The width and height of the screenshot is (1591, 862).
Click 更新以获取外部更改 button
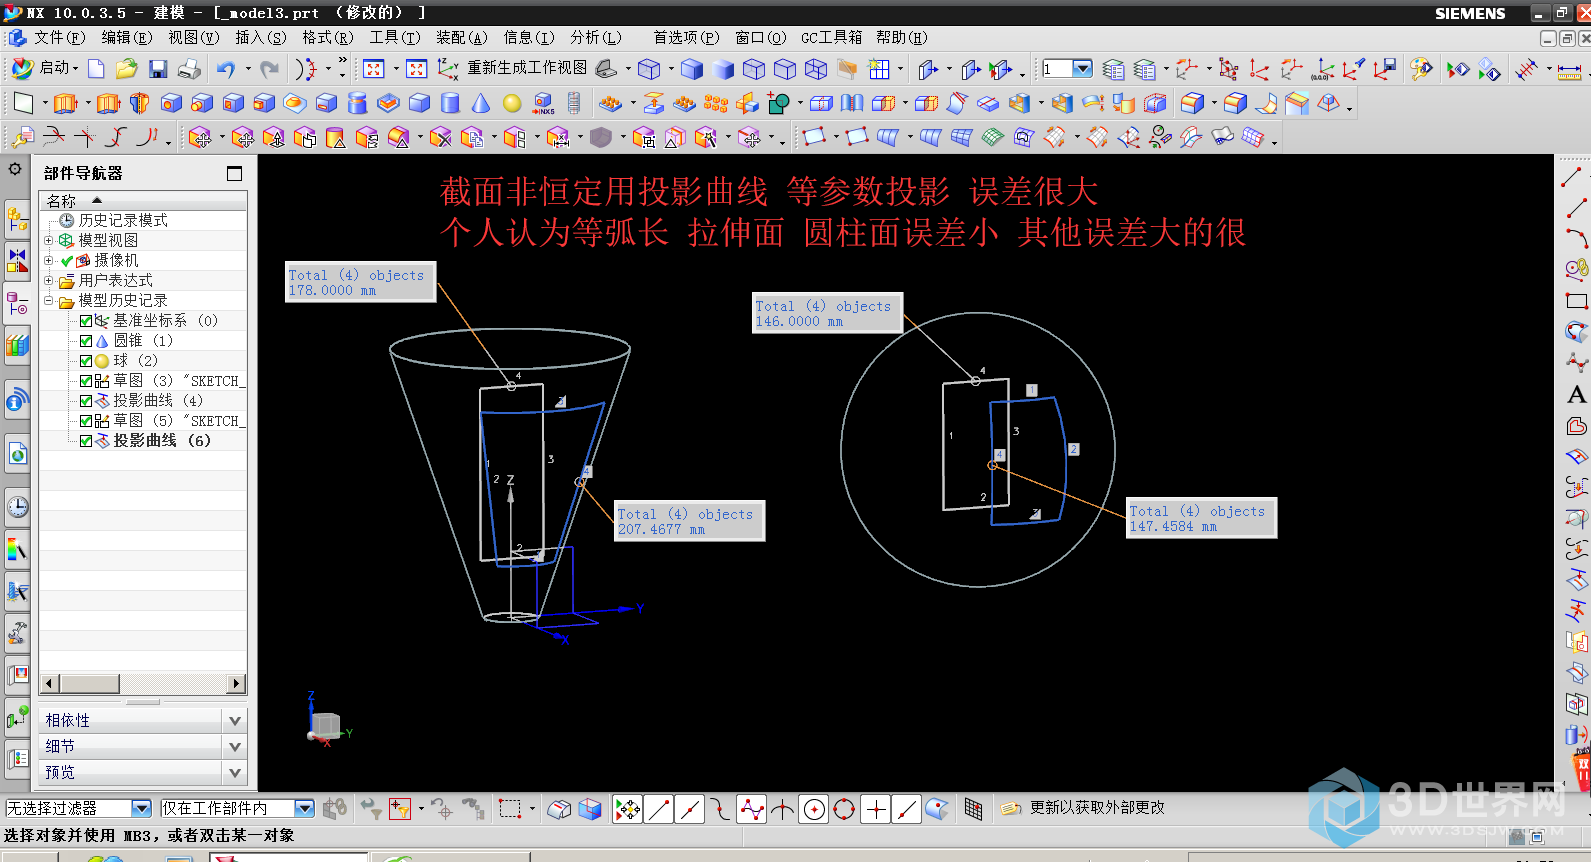tap(1083, 808)
